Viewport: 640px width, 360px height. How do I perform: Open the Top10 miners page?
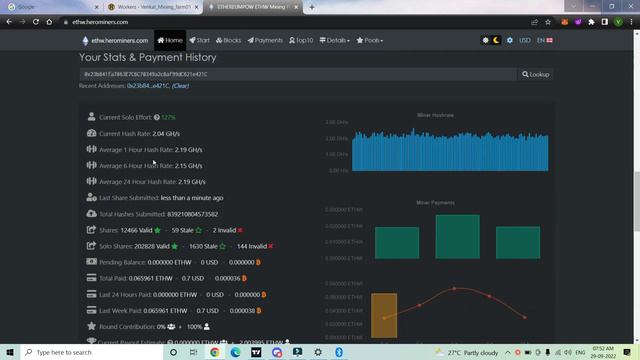coord(301,40)
